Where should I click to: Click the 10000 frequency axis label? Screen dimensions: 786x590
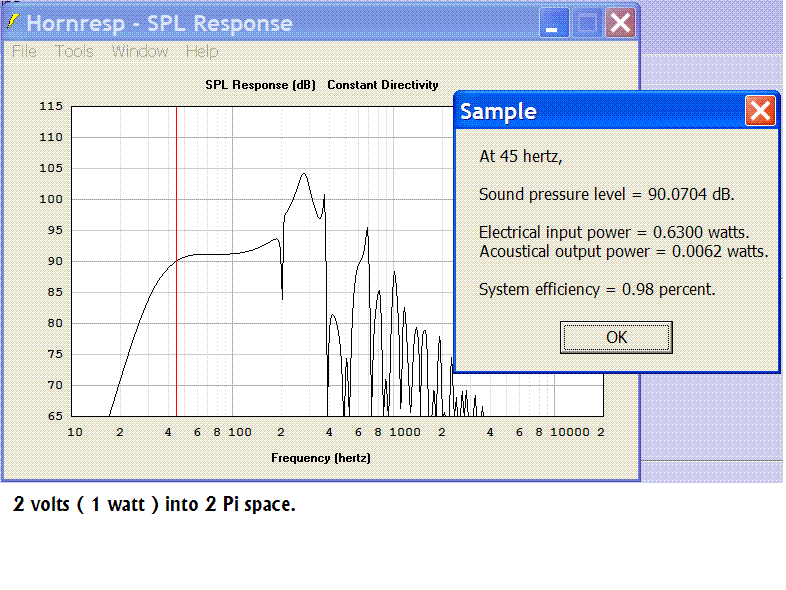click(x=569, y=432)
